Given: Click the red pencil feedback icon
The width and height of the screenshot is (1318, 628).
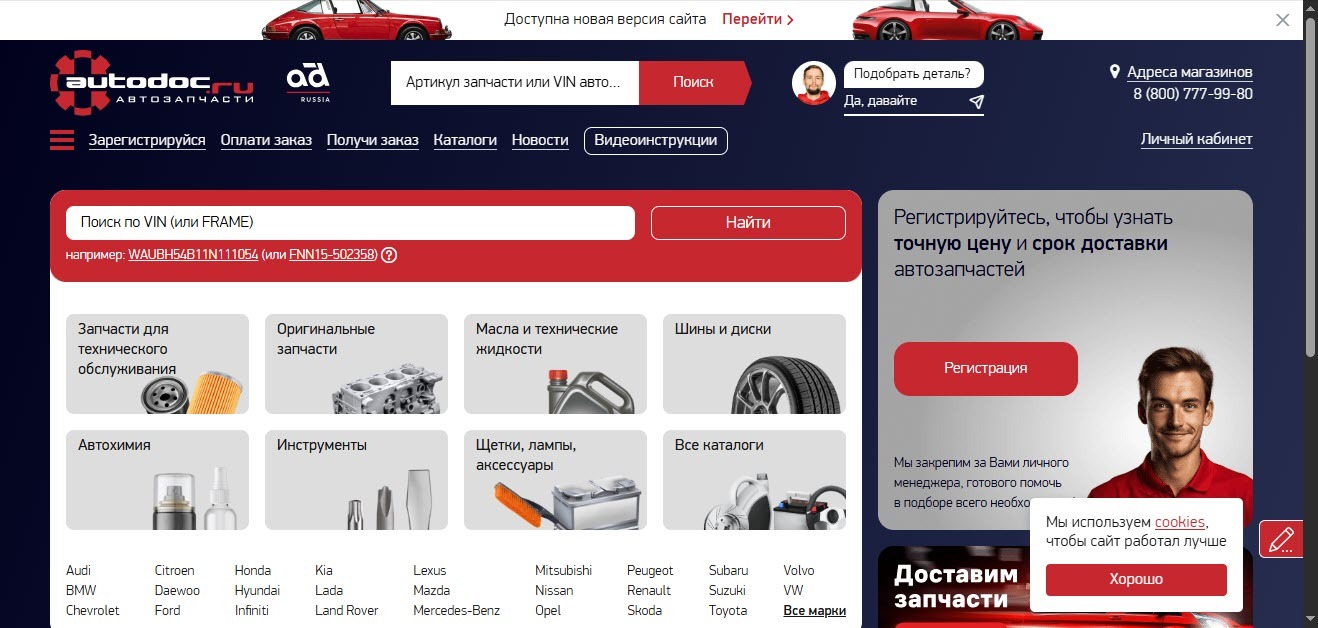Looking at the screenshot, I should [1280, 540].
